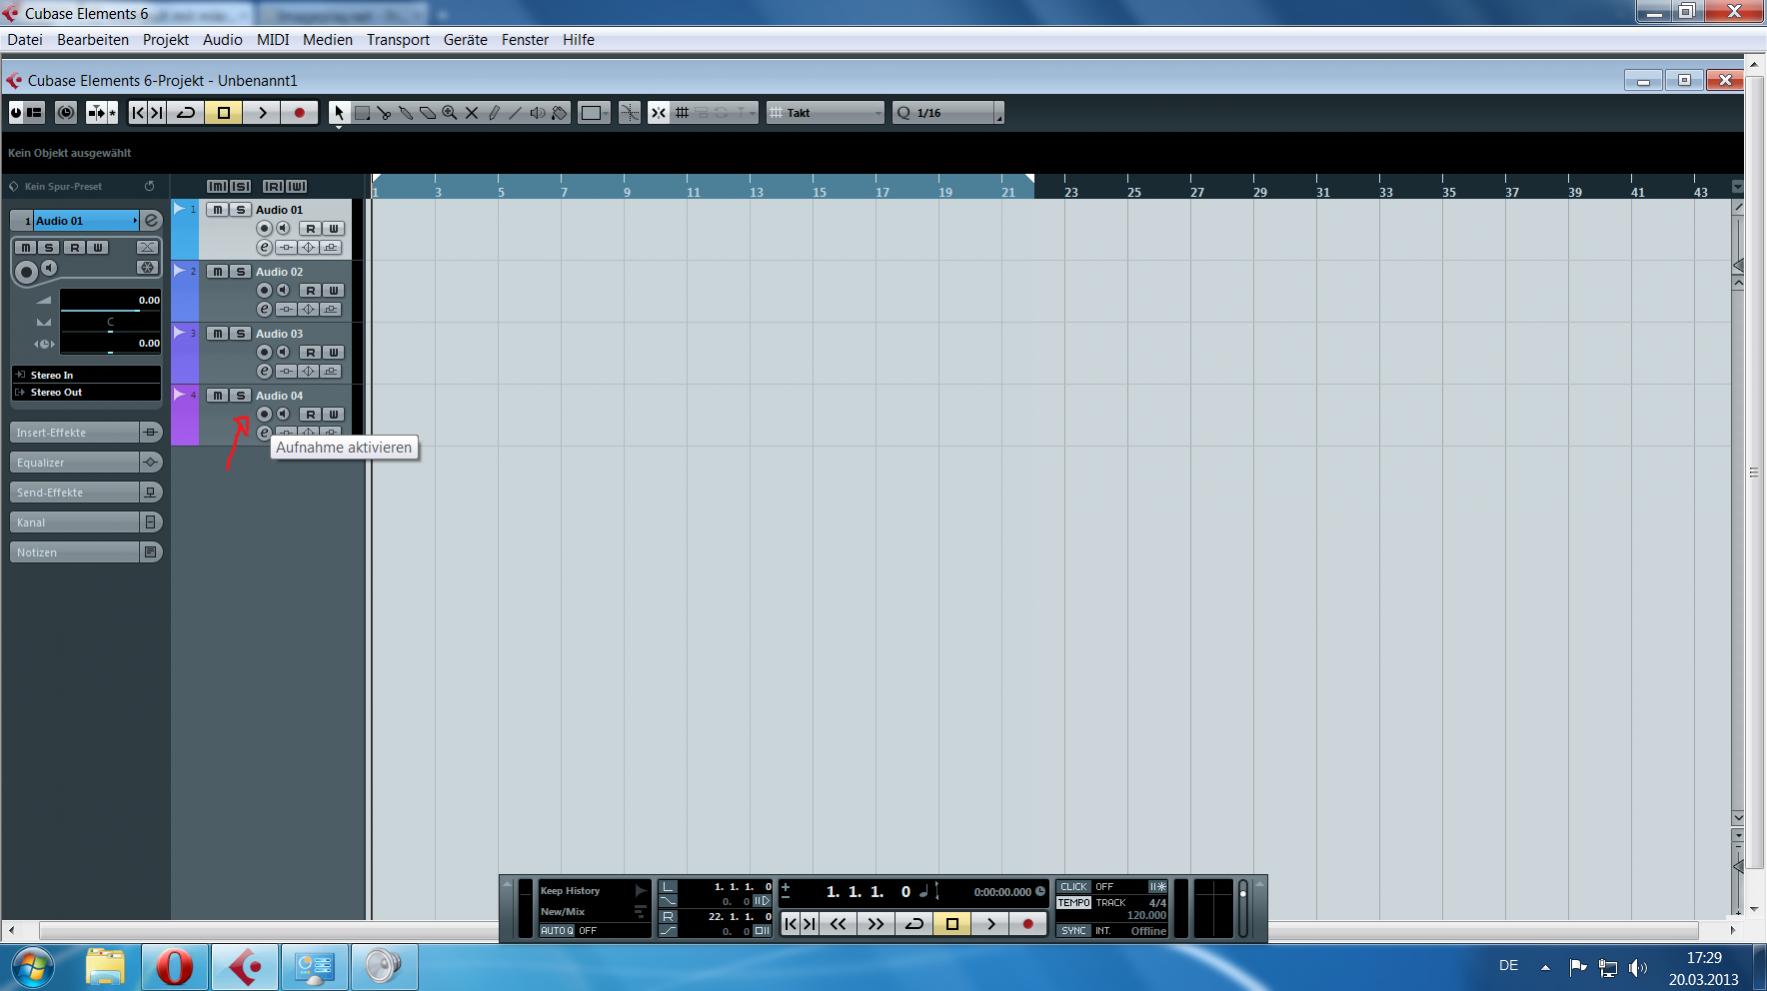Open channel settings 'e' for Audio 01 track
Image resolution: width=1767 pixels, height=991 pixels.
point(264,248)
